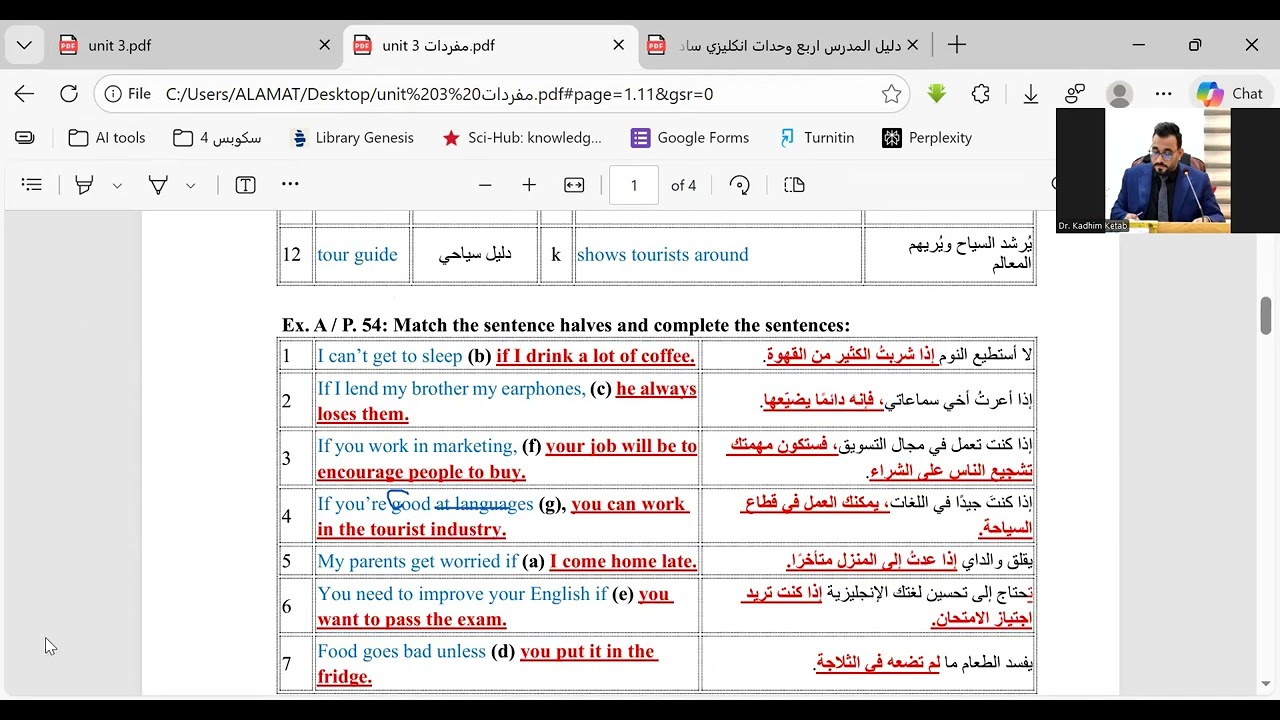The width and height of the screenshot is (1280, 720).
Task: Open Google Forms bookmark
Action: [690, 138]
